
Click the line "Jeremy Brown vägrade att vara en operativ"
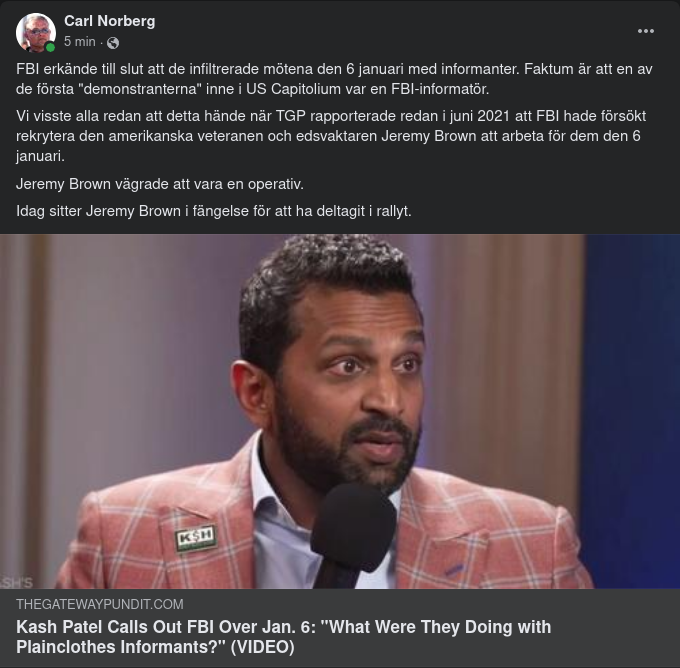pos(160,185)
